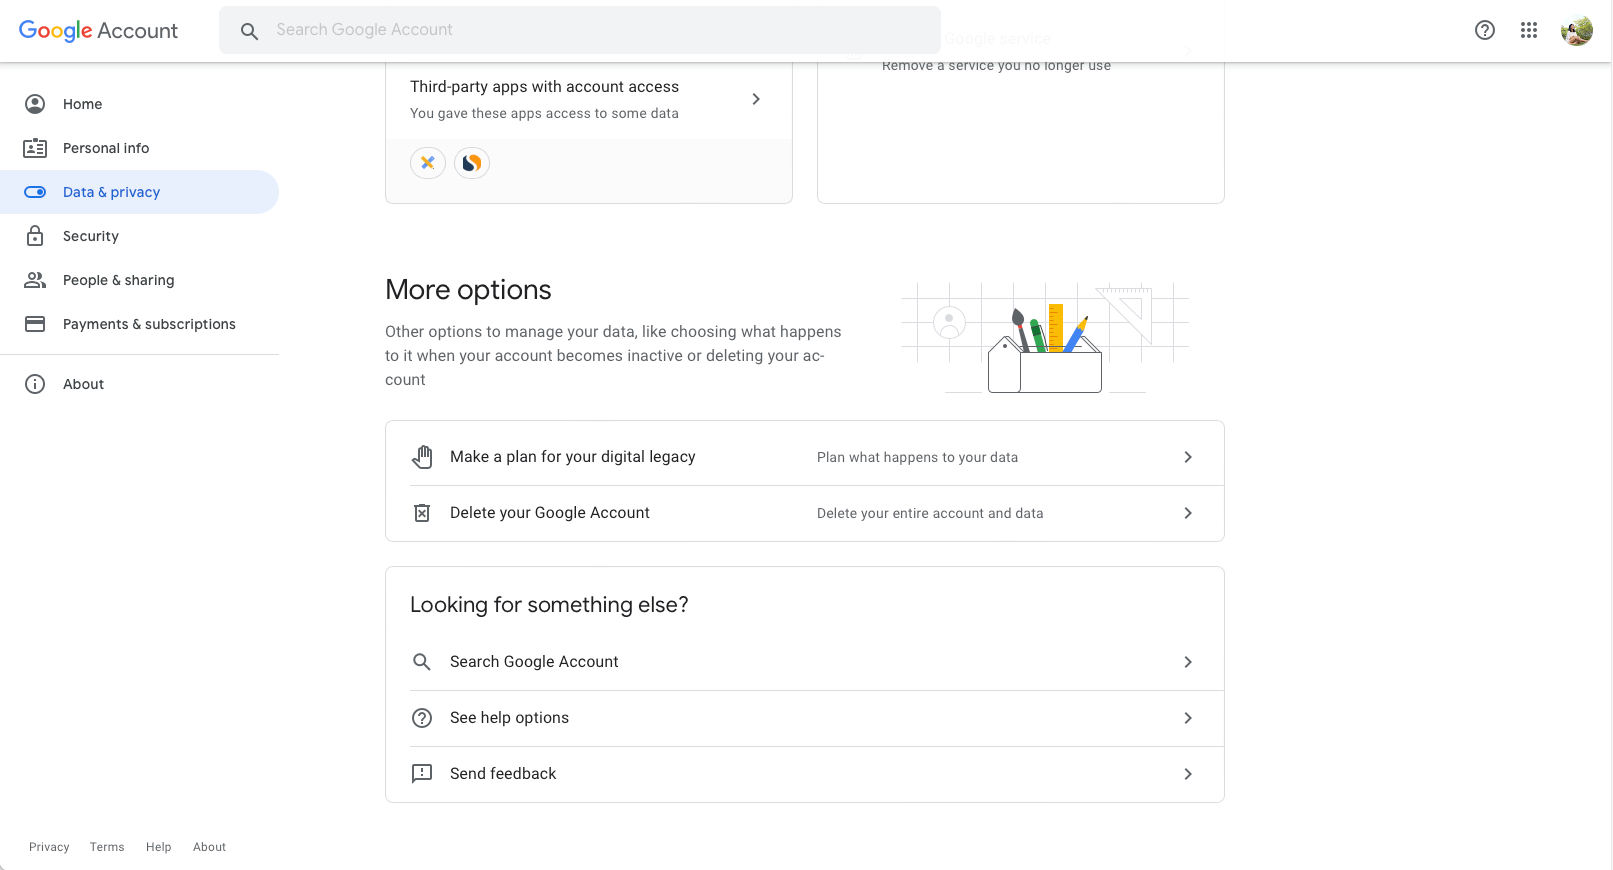Viewport: 1613px width, 870px height.
Task: Click the second third-party app icon
Action: pyautogui.click(x=471, y=162)
